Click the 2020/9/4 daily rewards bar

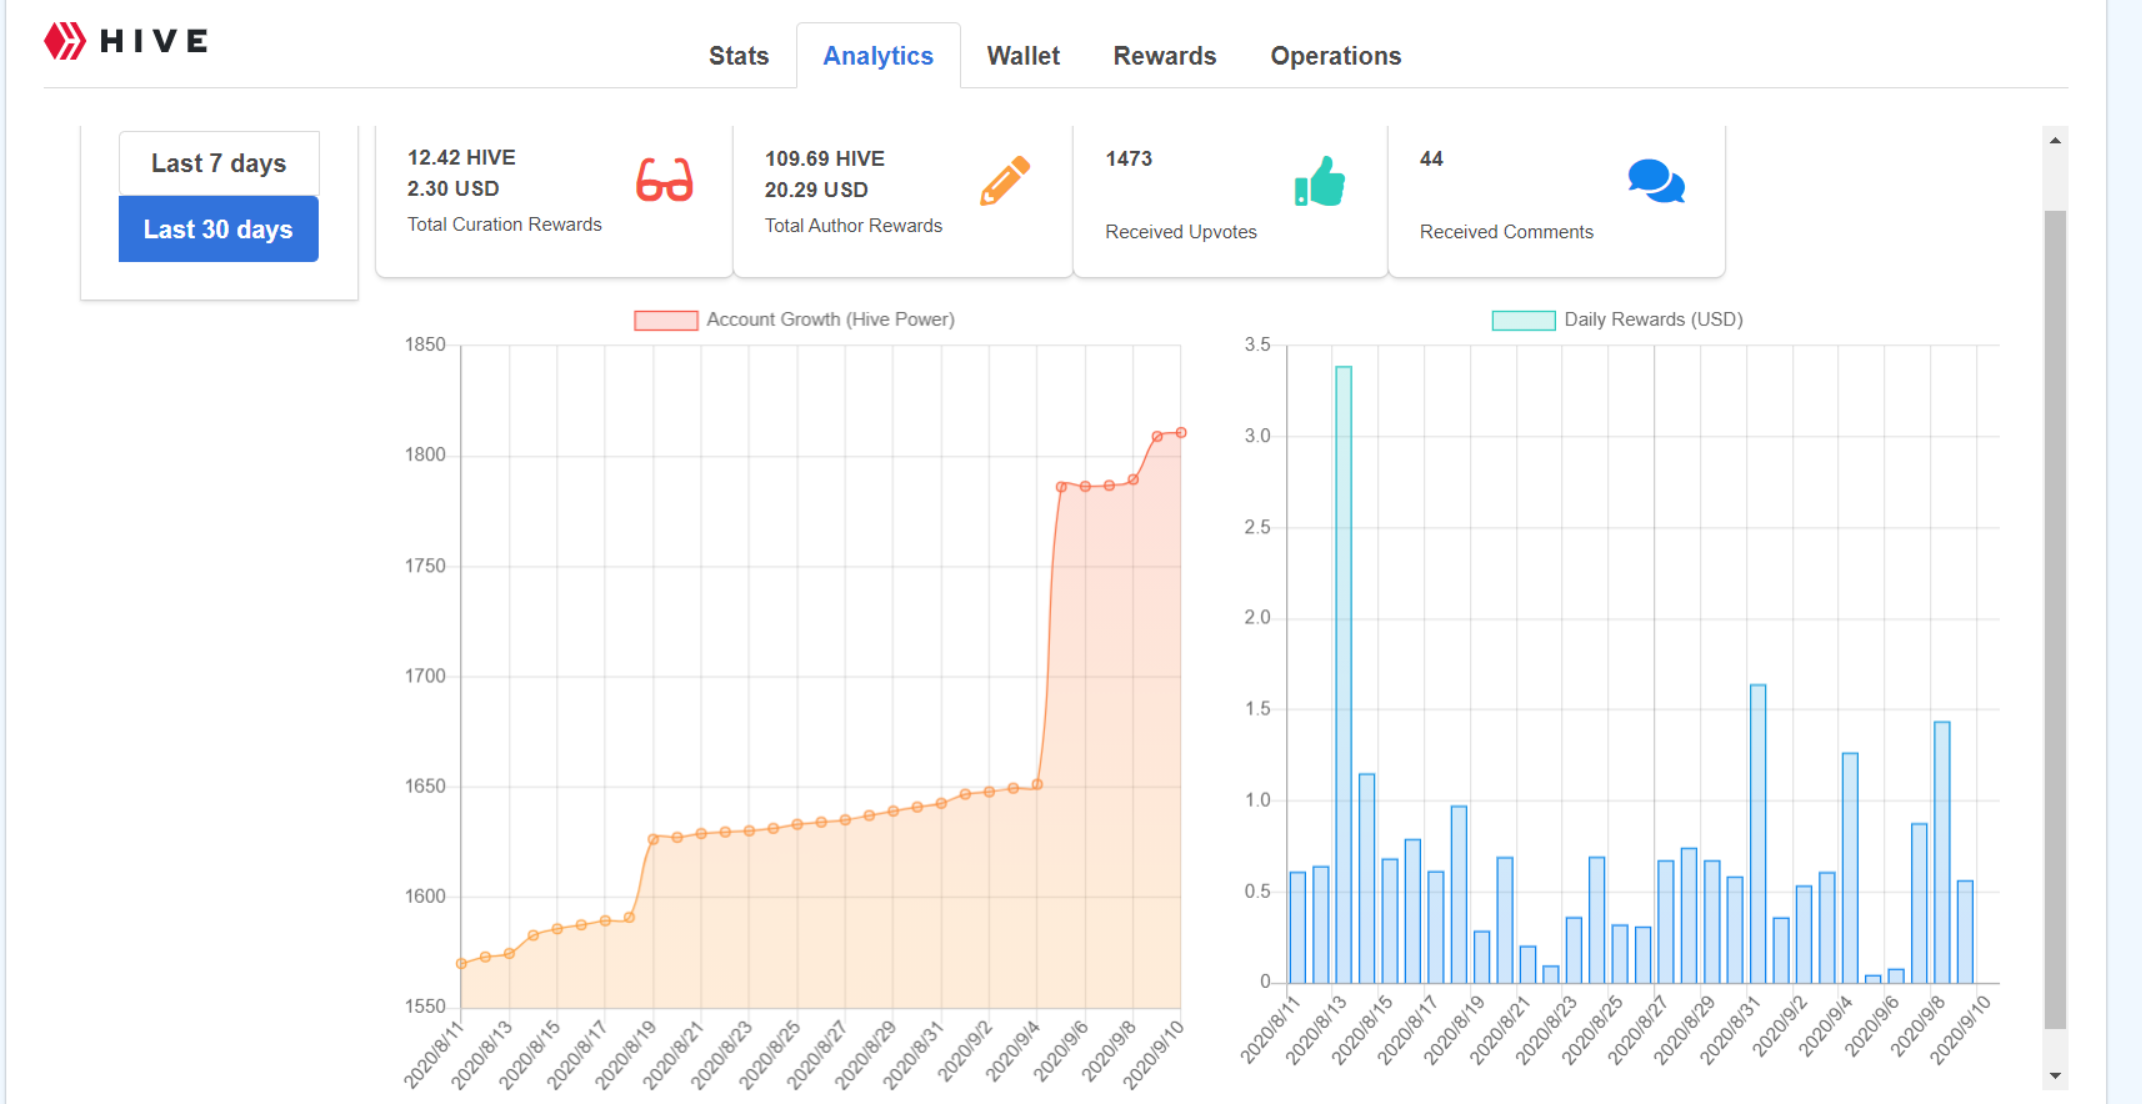tap(1850, 868)
